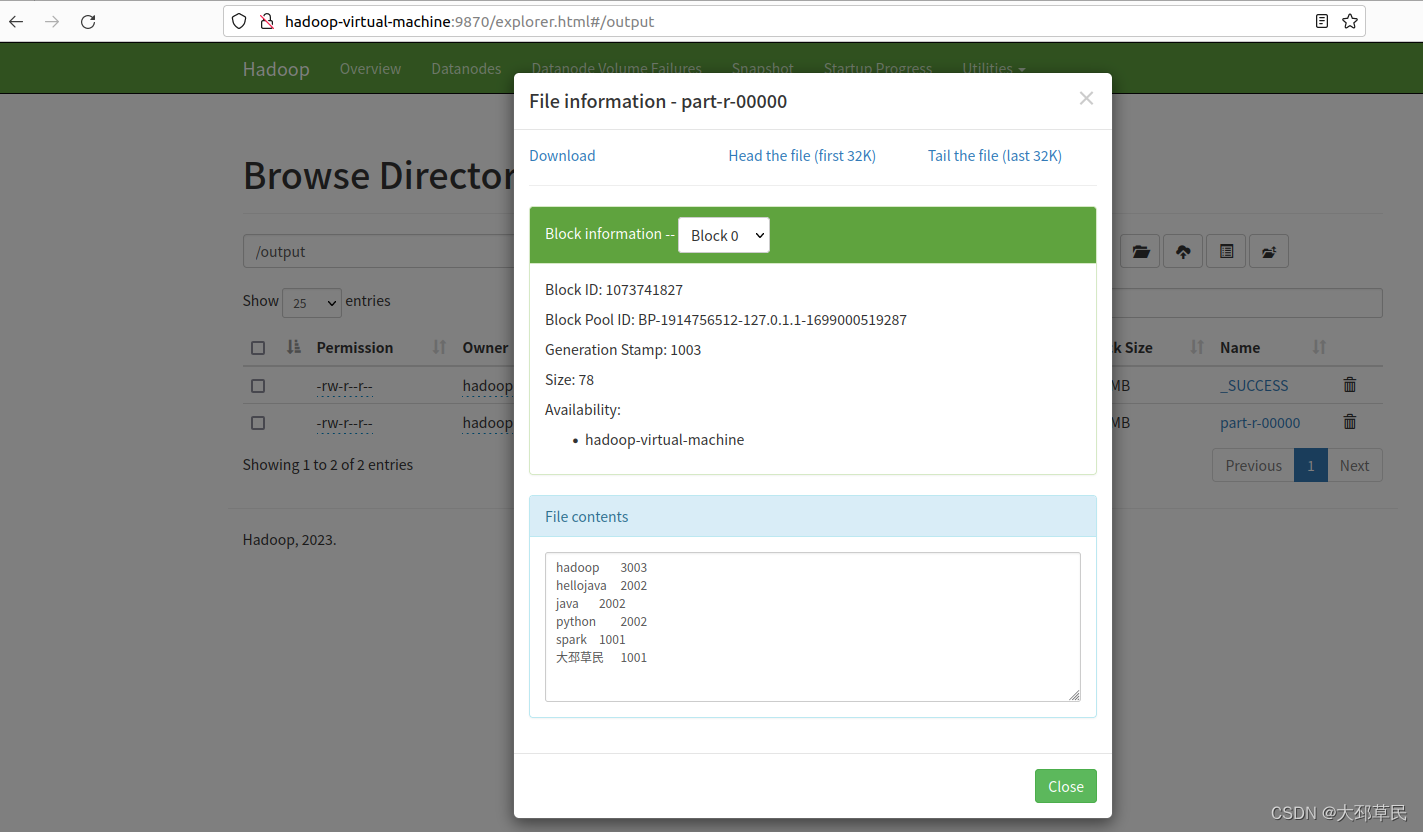The image size is (1423, 832).
Task: Click the Size: 78 text
Action: click(569, 380)
